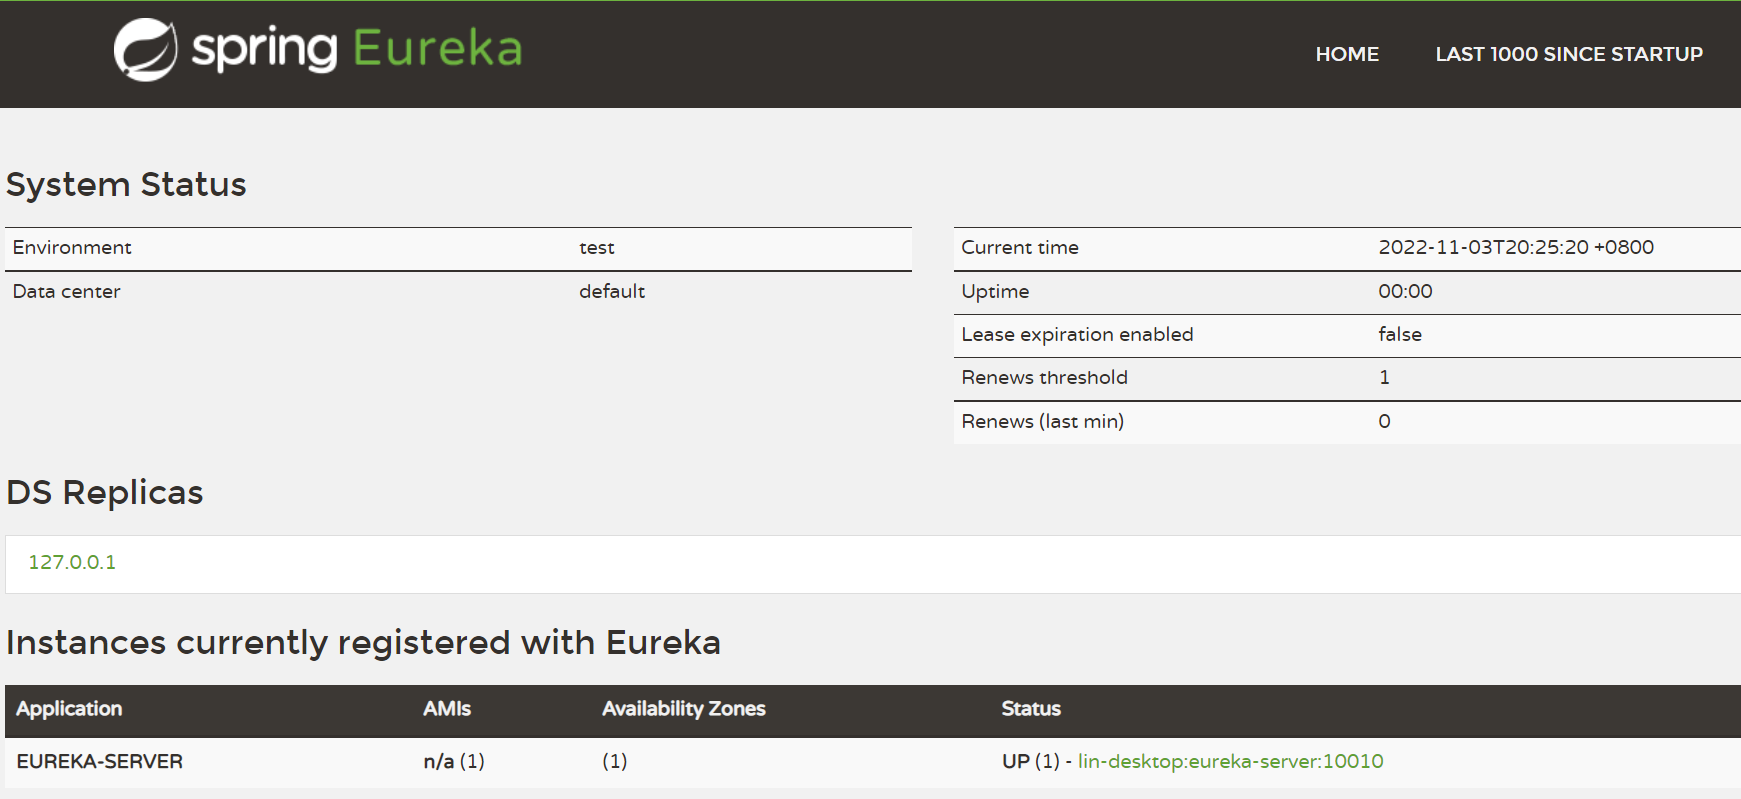Select the AMIs cell 'n/a (1)'
The width and height of the screenshot is (1741, 799).
tap(454, 761)
